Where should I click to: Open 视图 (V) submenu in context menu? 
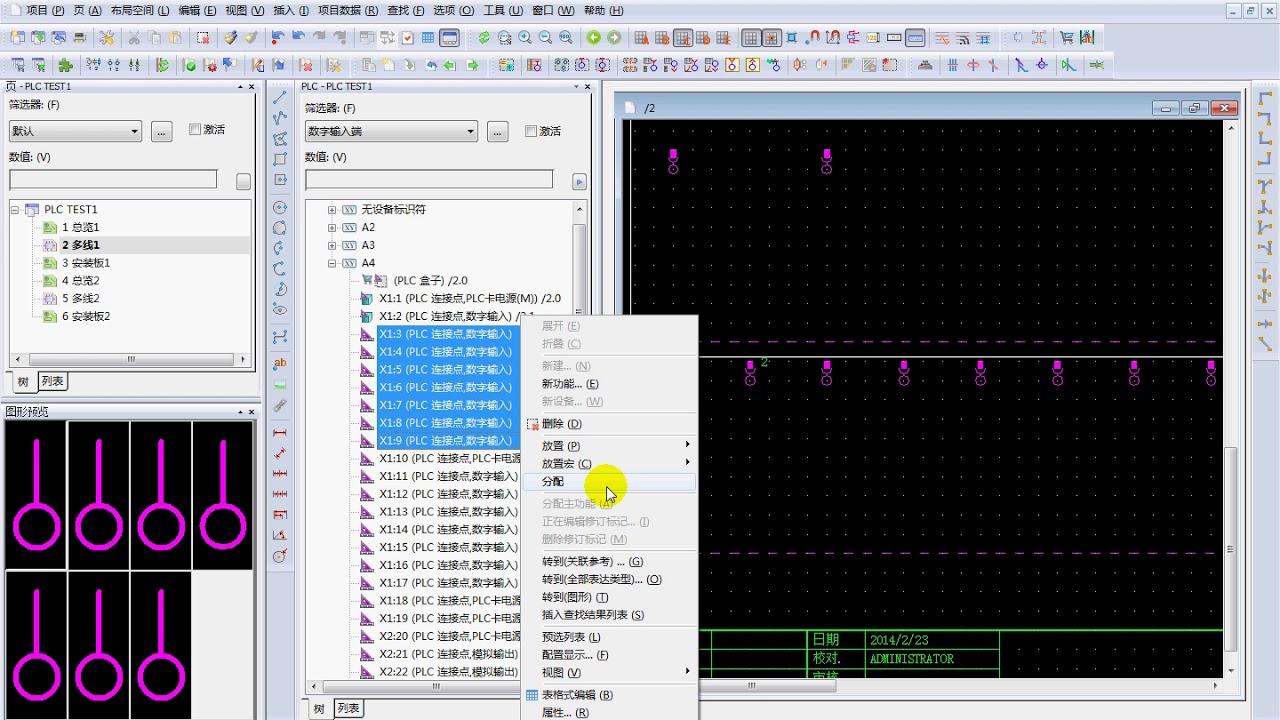(608, 673)
